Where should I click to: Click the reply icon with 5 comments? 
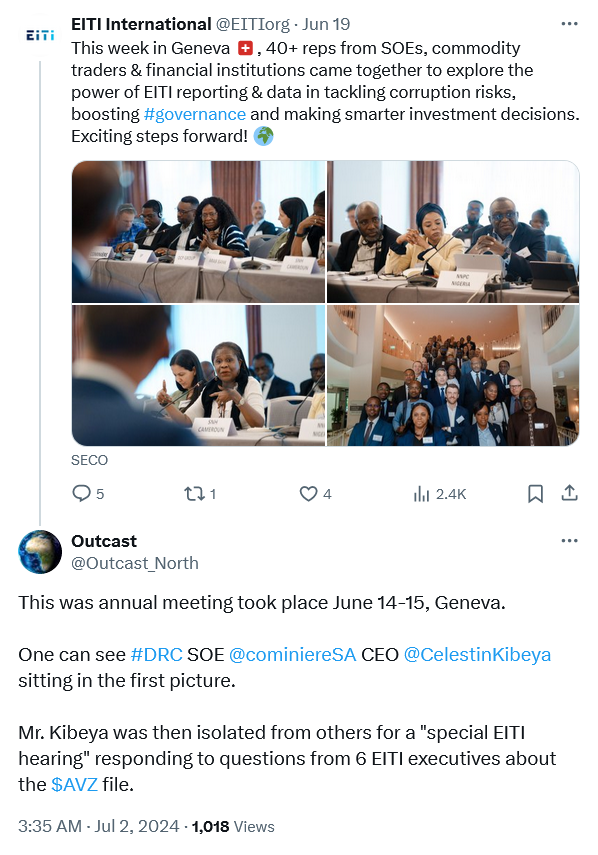point(81,493)
